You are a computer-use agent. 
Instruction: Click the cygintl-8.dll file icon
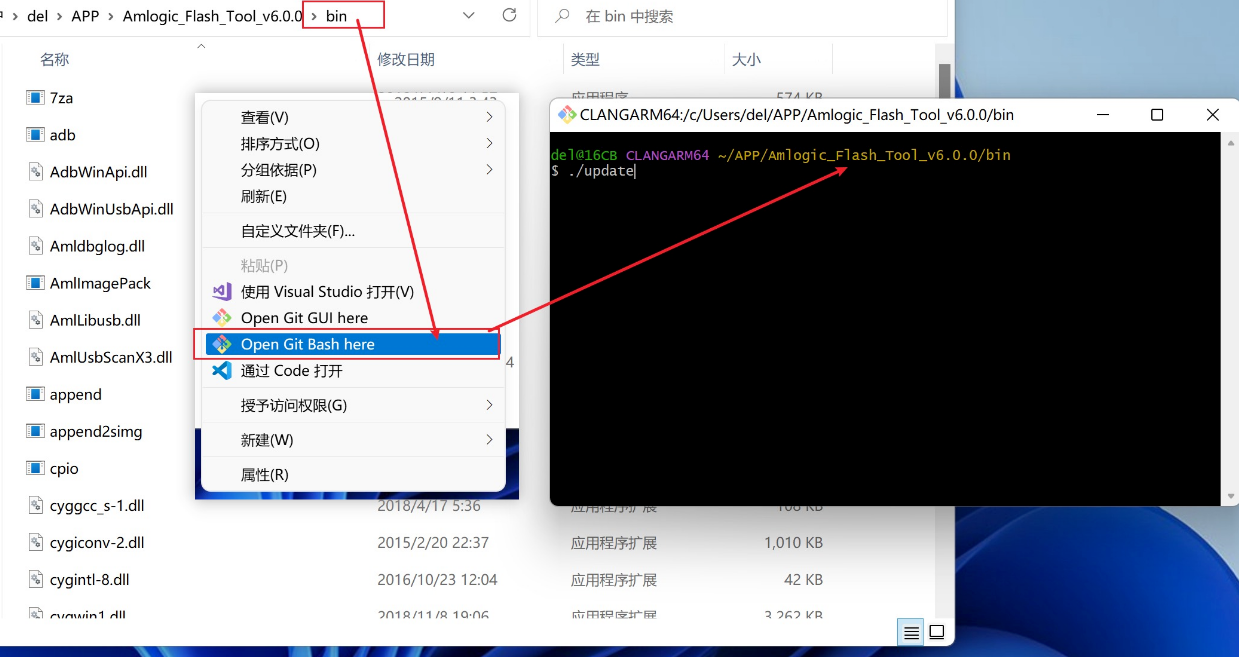click(x=35, y=579)
